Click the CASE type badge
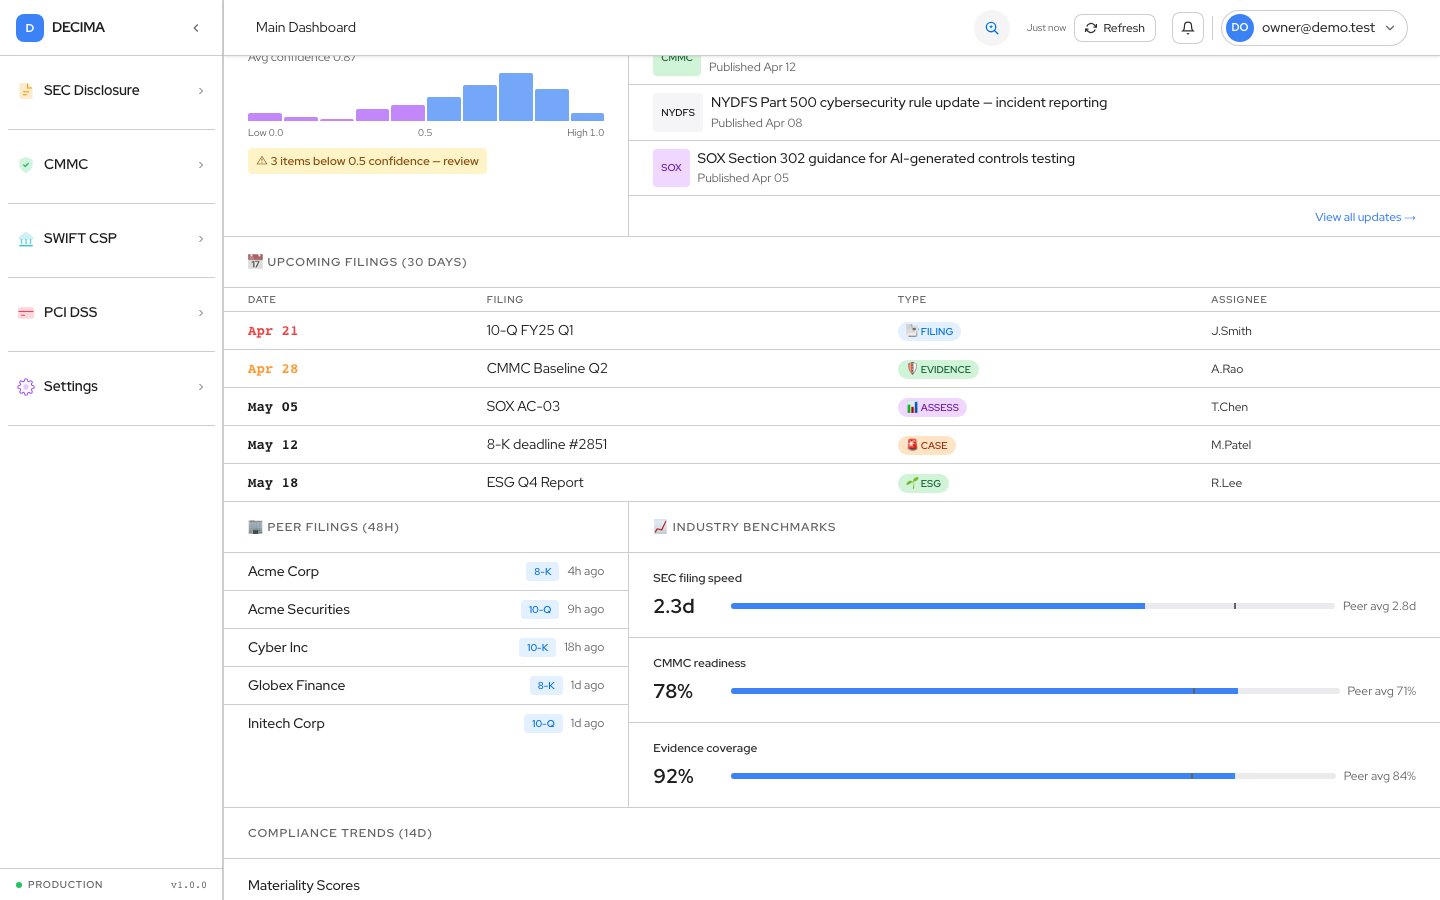 coord(927,445)
